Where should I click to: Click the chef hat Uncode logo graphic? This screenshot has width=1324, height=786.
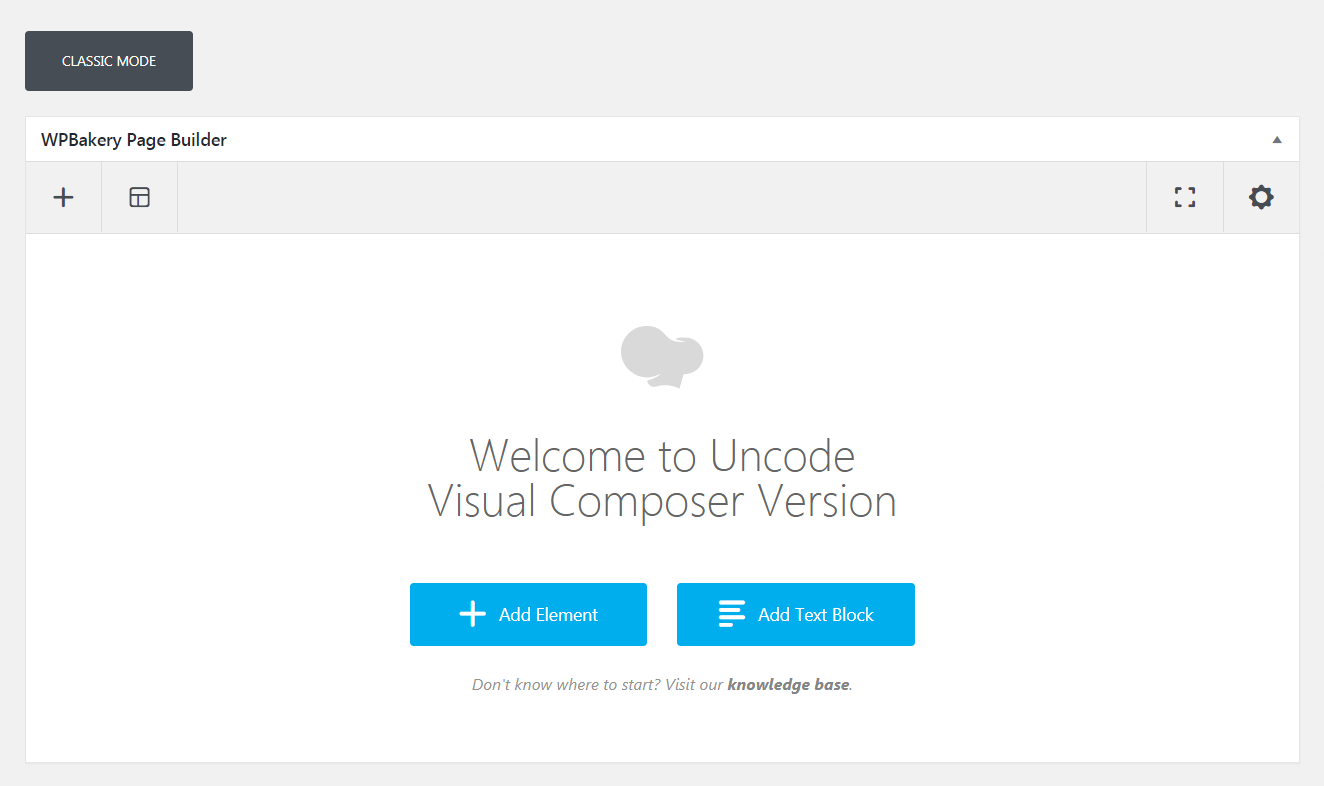[x=662, y=356]
